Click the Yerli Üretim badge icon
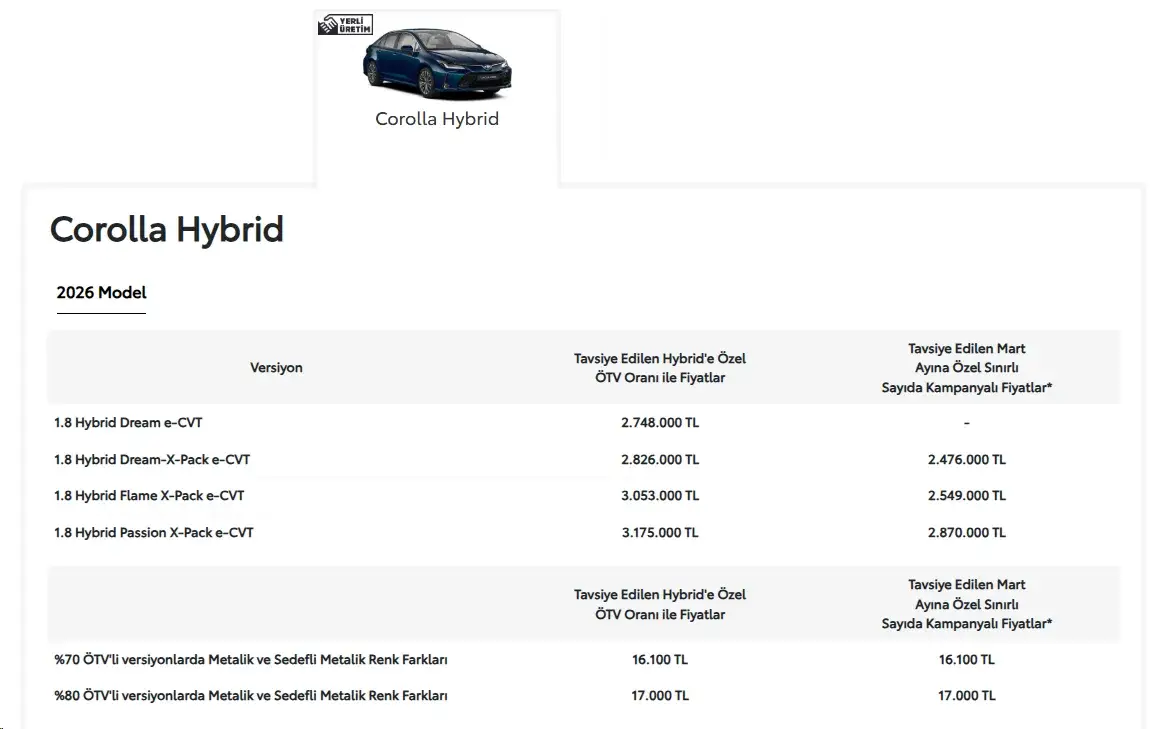1160x729 pixels. pyautogui.click(x=345, y=25)
